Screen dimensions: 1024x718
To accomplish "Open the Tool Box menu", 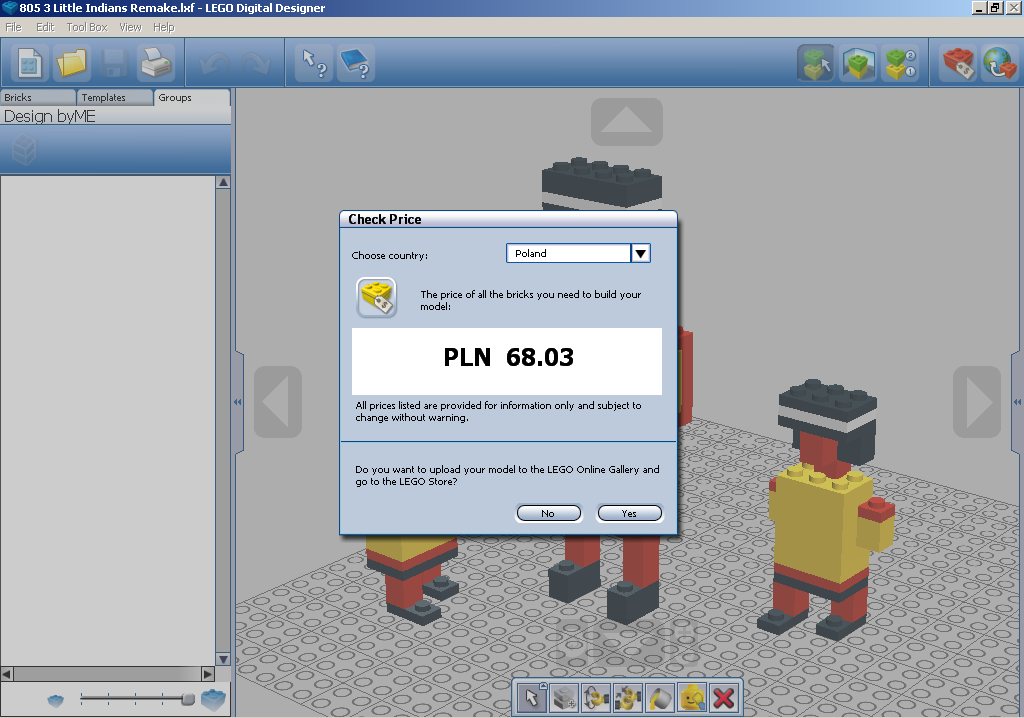I will click(x=87, y=27).
